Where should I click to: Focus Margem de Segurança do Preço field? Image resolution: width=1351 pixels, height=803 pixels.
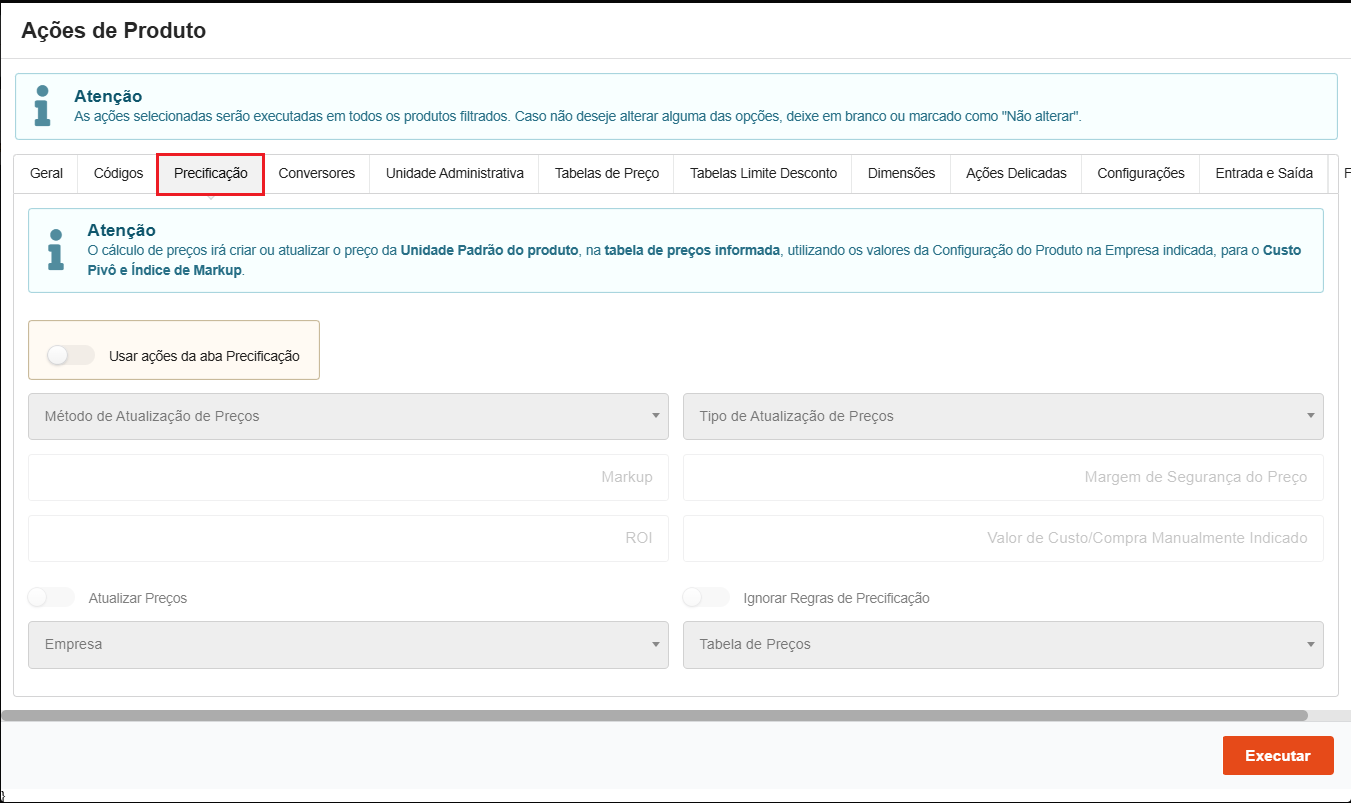point(1003,477)
